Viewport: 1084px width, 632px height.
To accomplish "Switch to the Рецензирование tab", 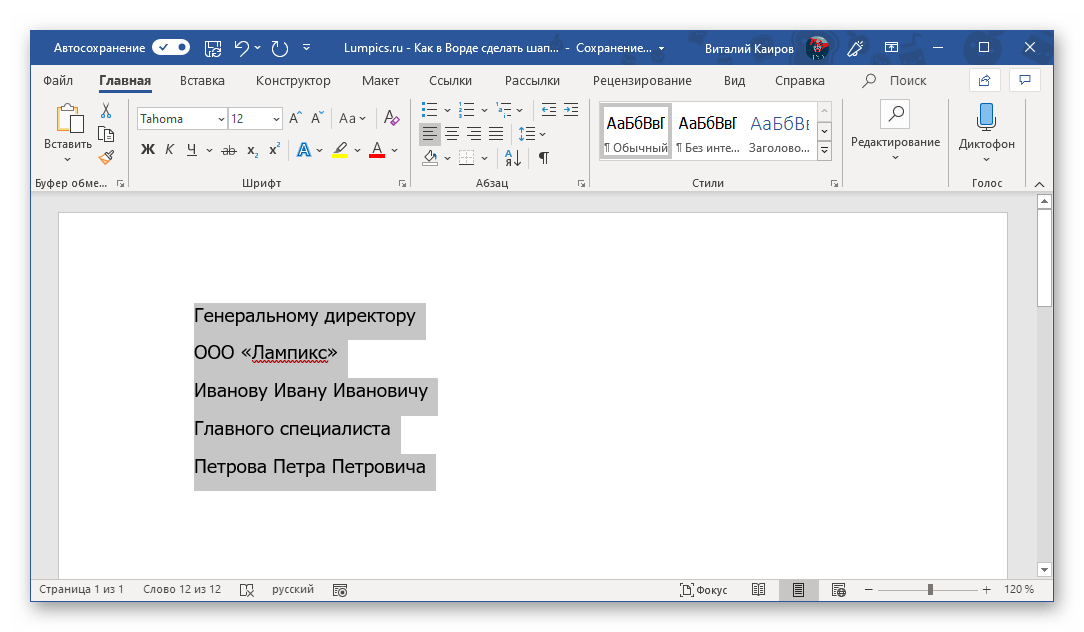I will (641, 81).
